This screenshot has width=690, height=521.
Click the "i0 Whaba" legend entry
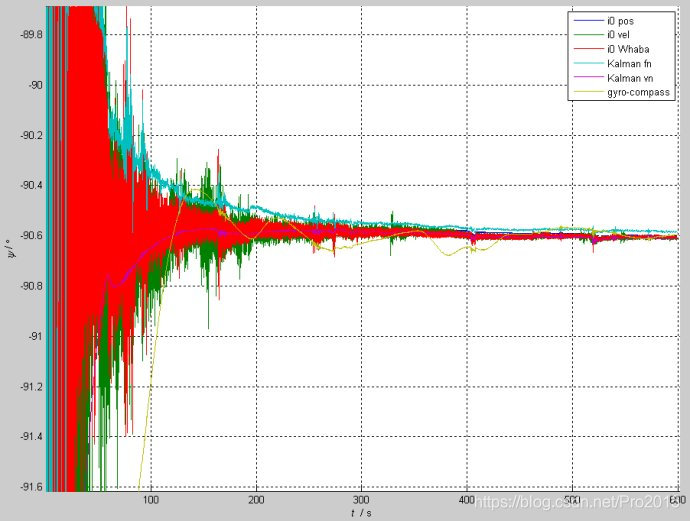628,49
